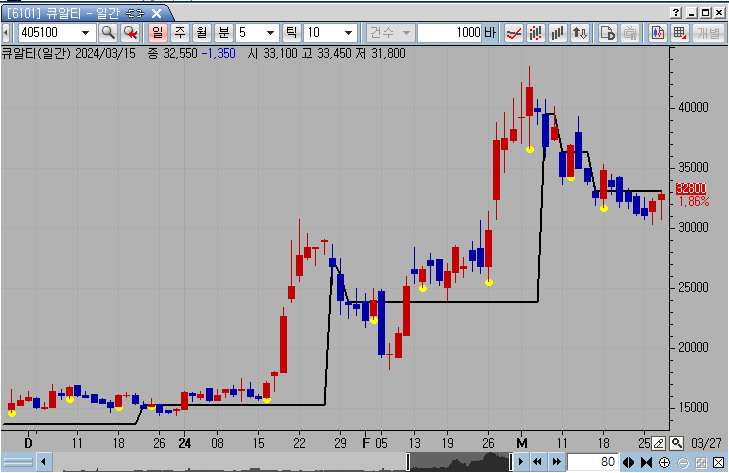Expand the tick interval dropdown showing 10
Image resolution: width=729 pixels, height=473 pixels.
[346, 33]
